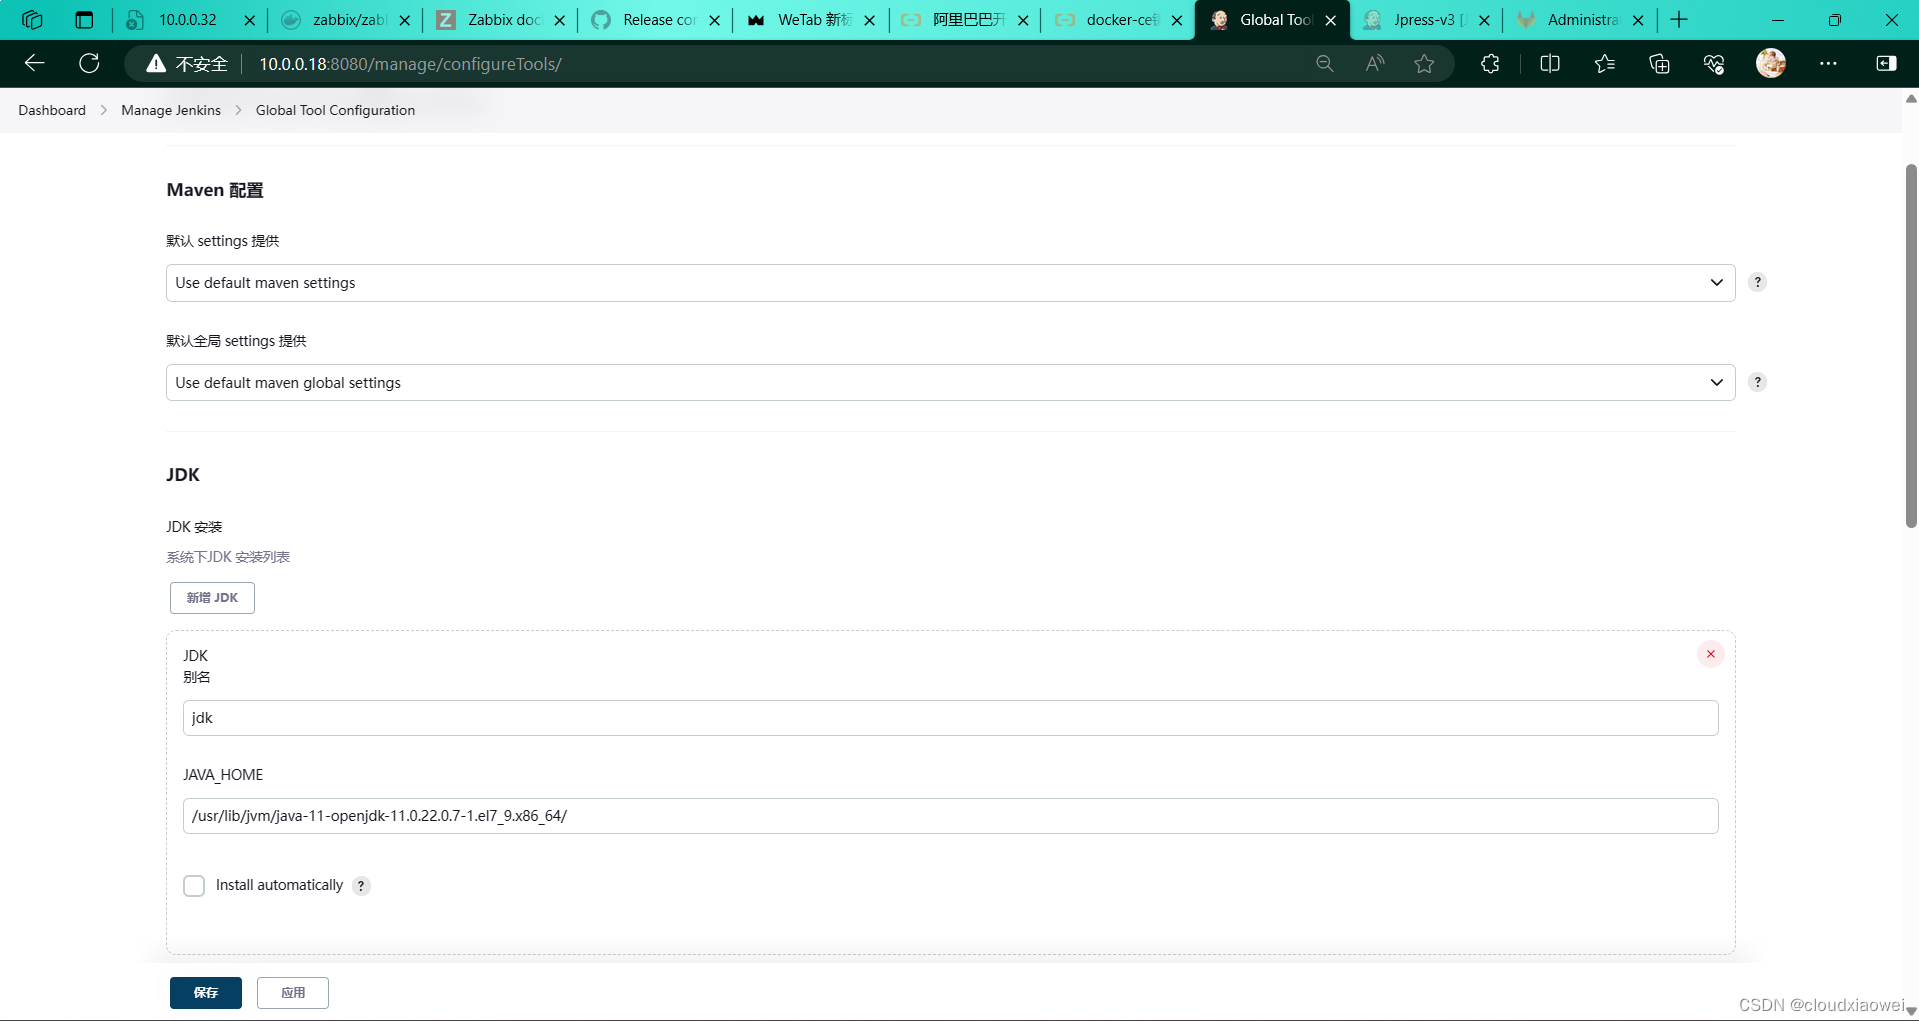Open the not-secure site info warning

187,64
